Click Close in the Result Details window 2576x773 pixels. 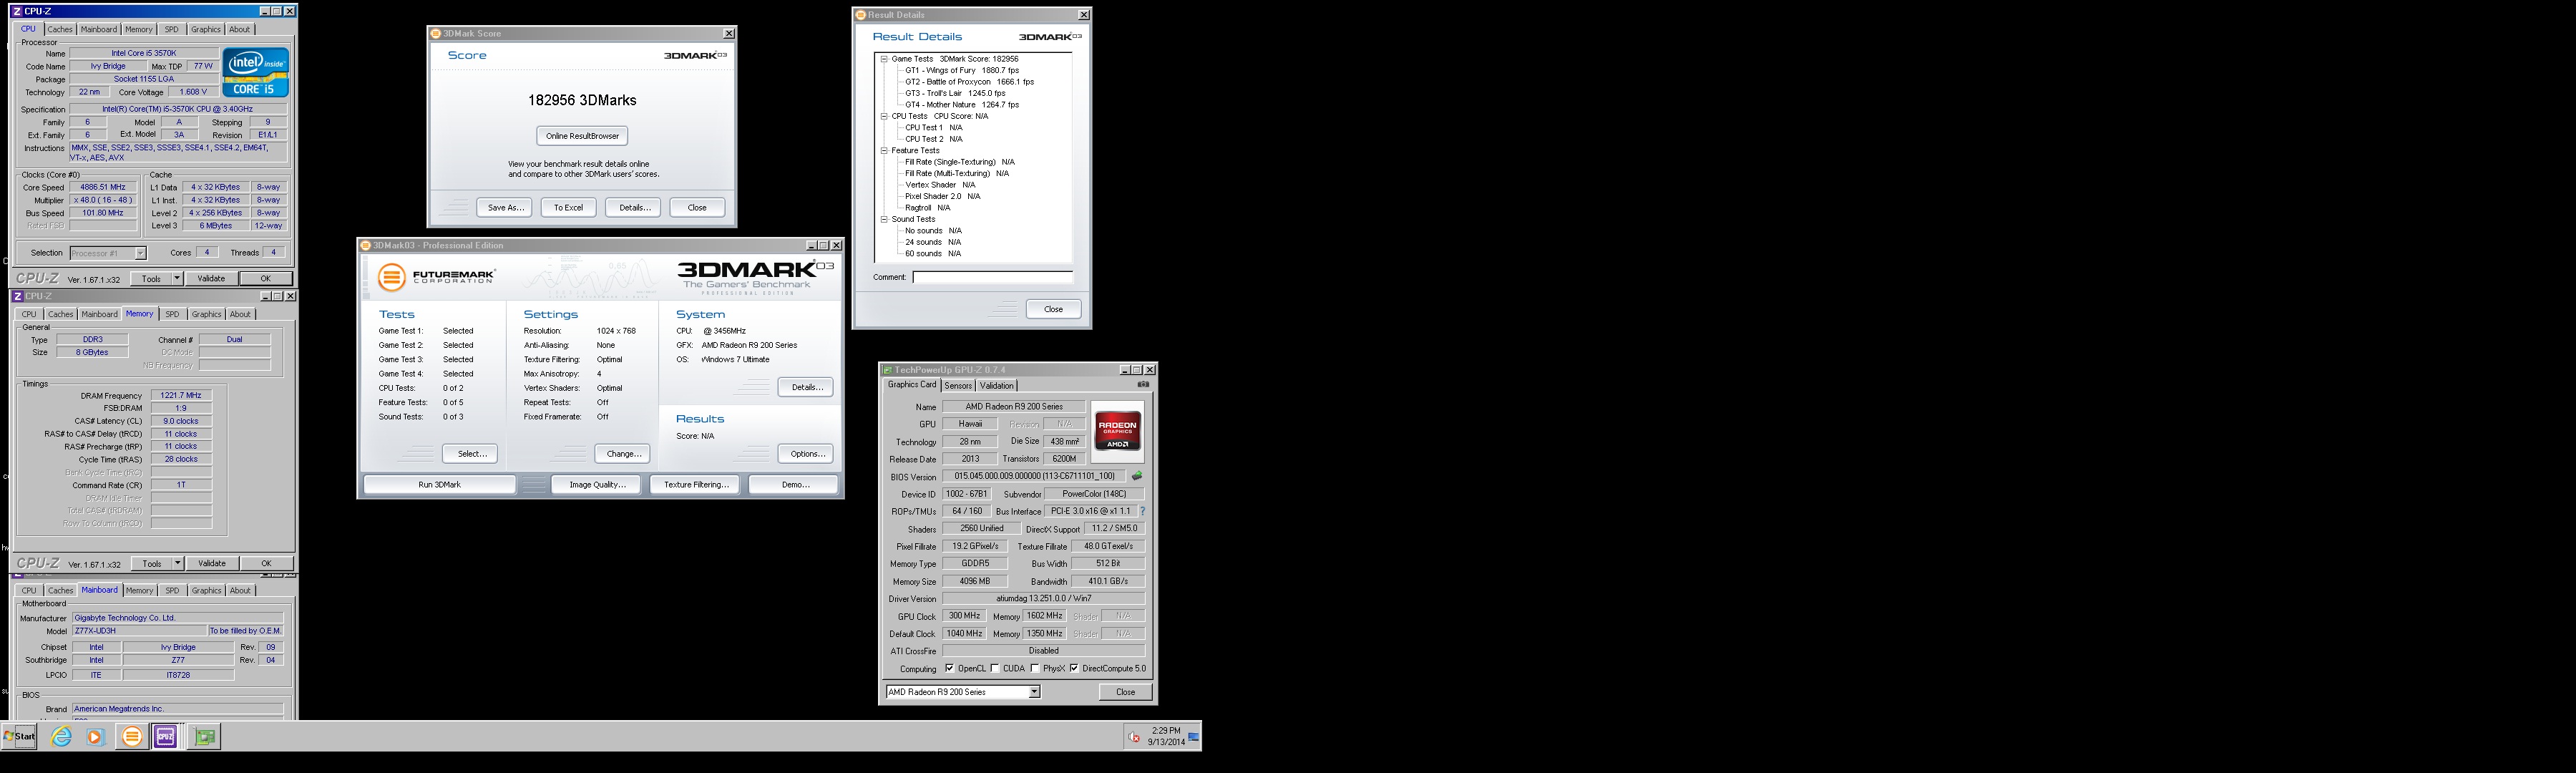1053,309
